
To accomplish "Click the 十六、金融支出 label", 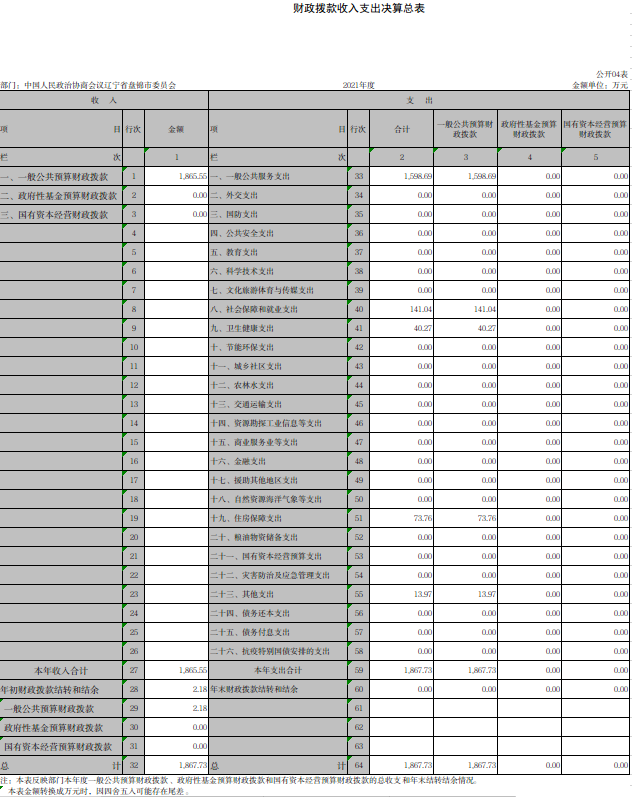I will pyautogui.click(x=238, y=461).
